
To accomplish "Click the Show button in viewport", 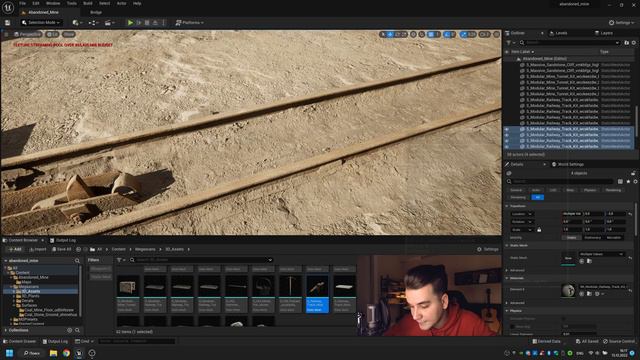I will point(69,34).
